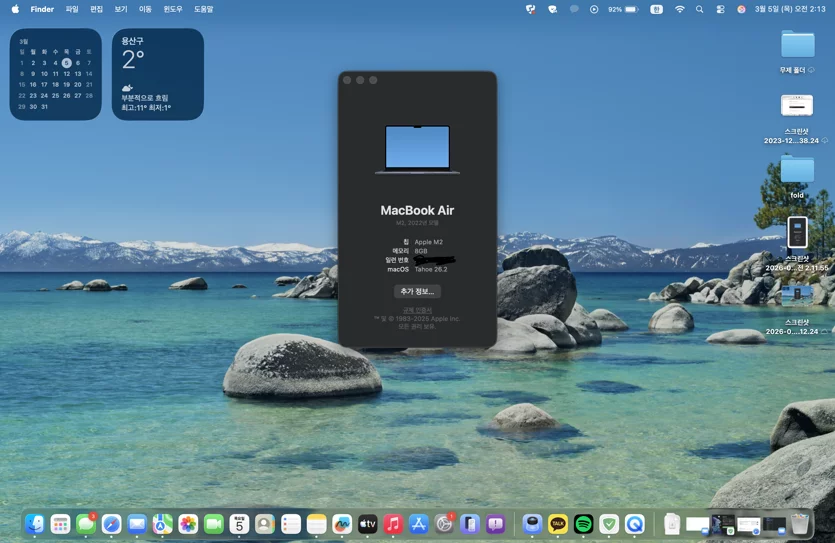Open Spotlight search in menu bar
The image size is (835, 543).
click(700, 9)
